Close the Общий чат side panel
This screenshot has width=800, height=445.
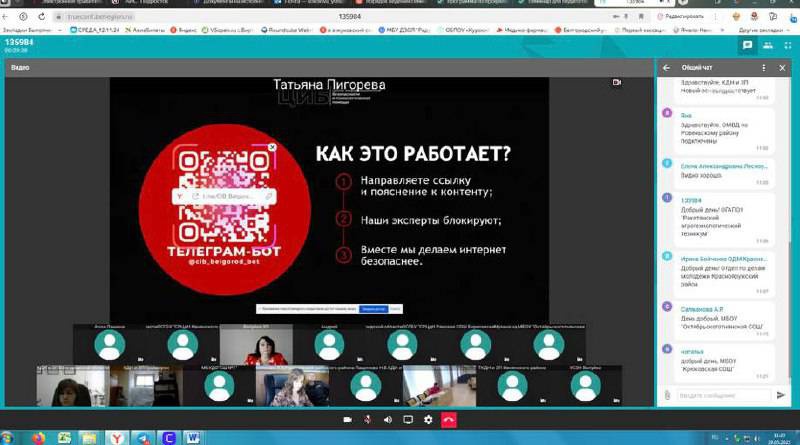pyautogui.click(x=782, y=67)
